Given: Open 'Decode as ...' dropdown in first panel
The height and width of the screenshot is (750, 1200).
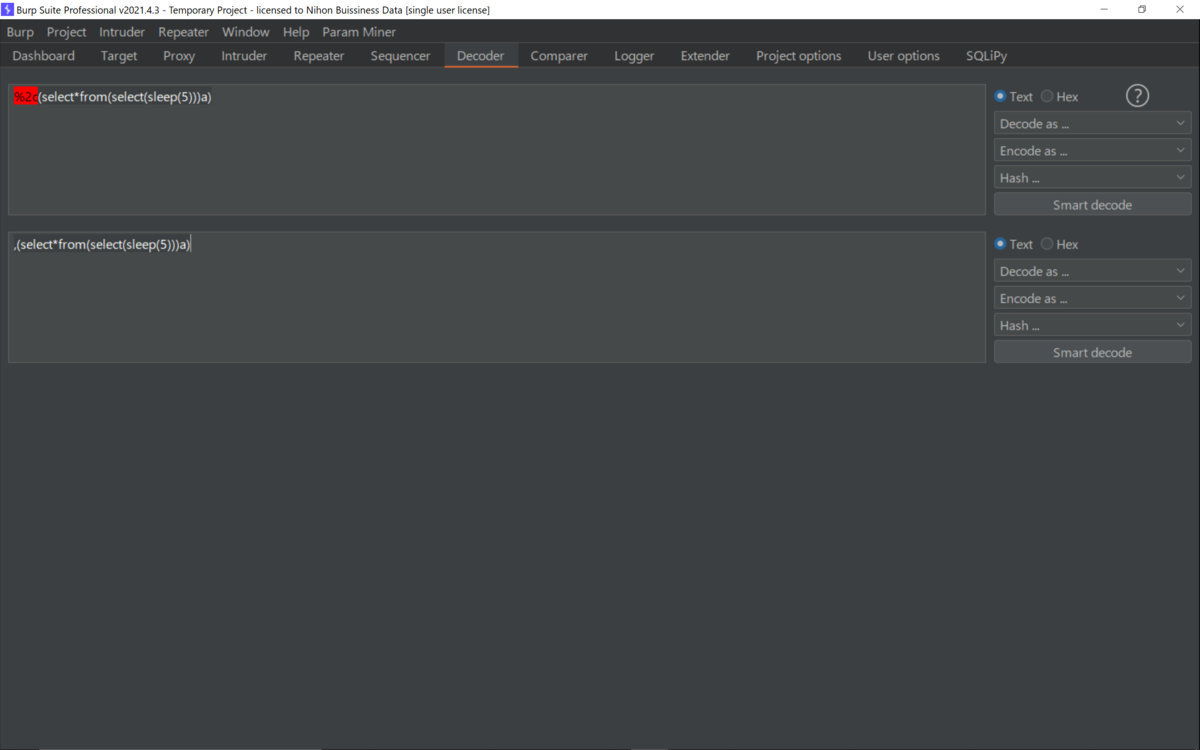Looking at the screenshot, I should tap(1092, 124).
